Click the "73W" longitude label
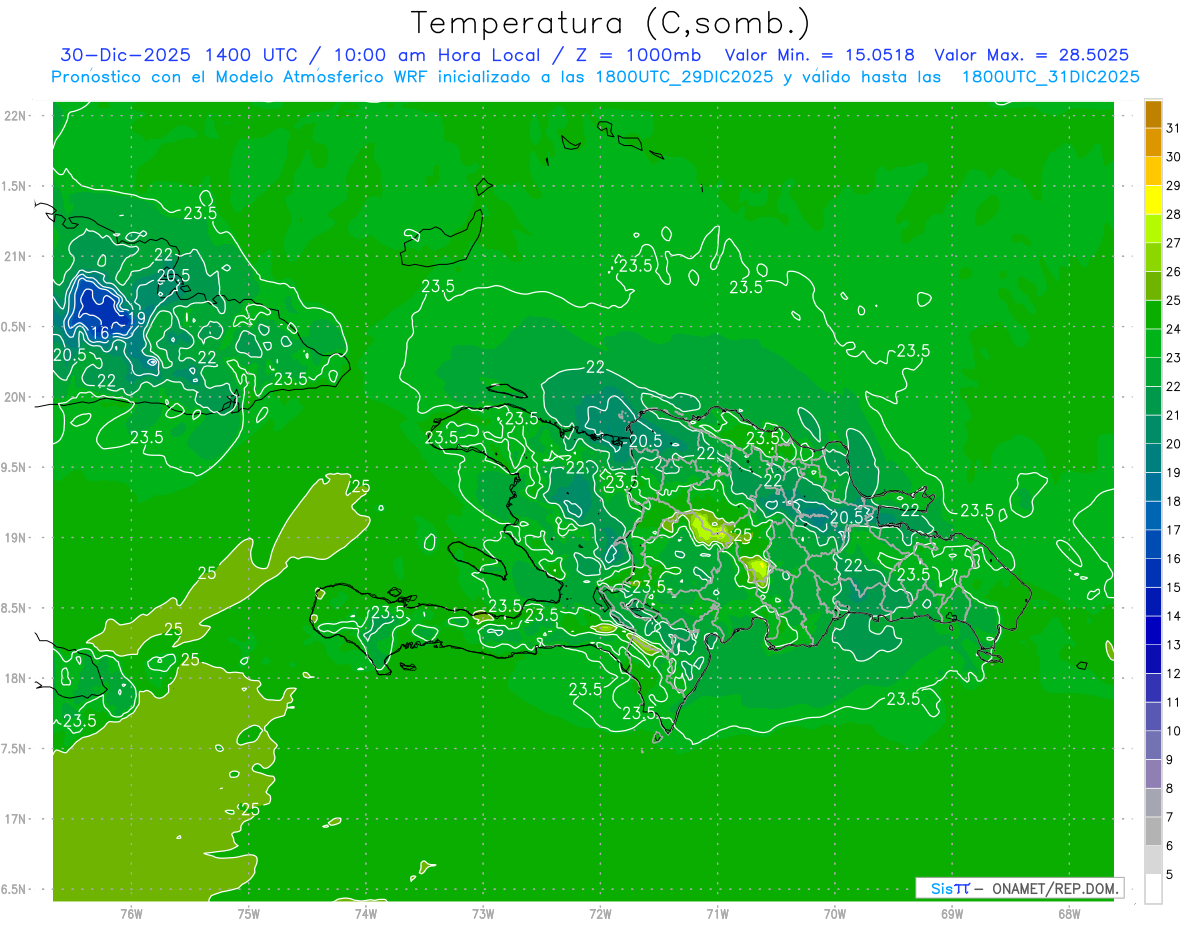The width and height of the screenshot is (1200, 927). [x=483, y=913]
